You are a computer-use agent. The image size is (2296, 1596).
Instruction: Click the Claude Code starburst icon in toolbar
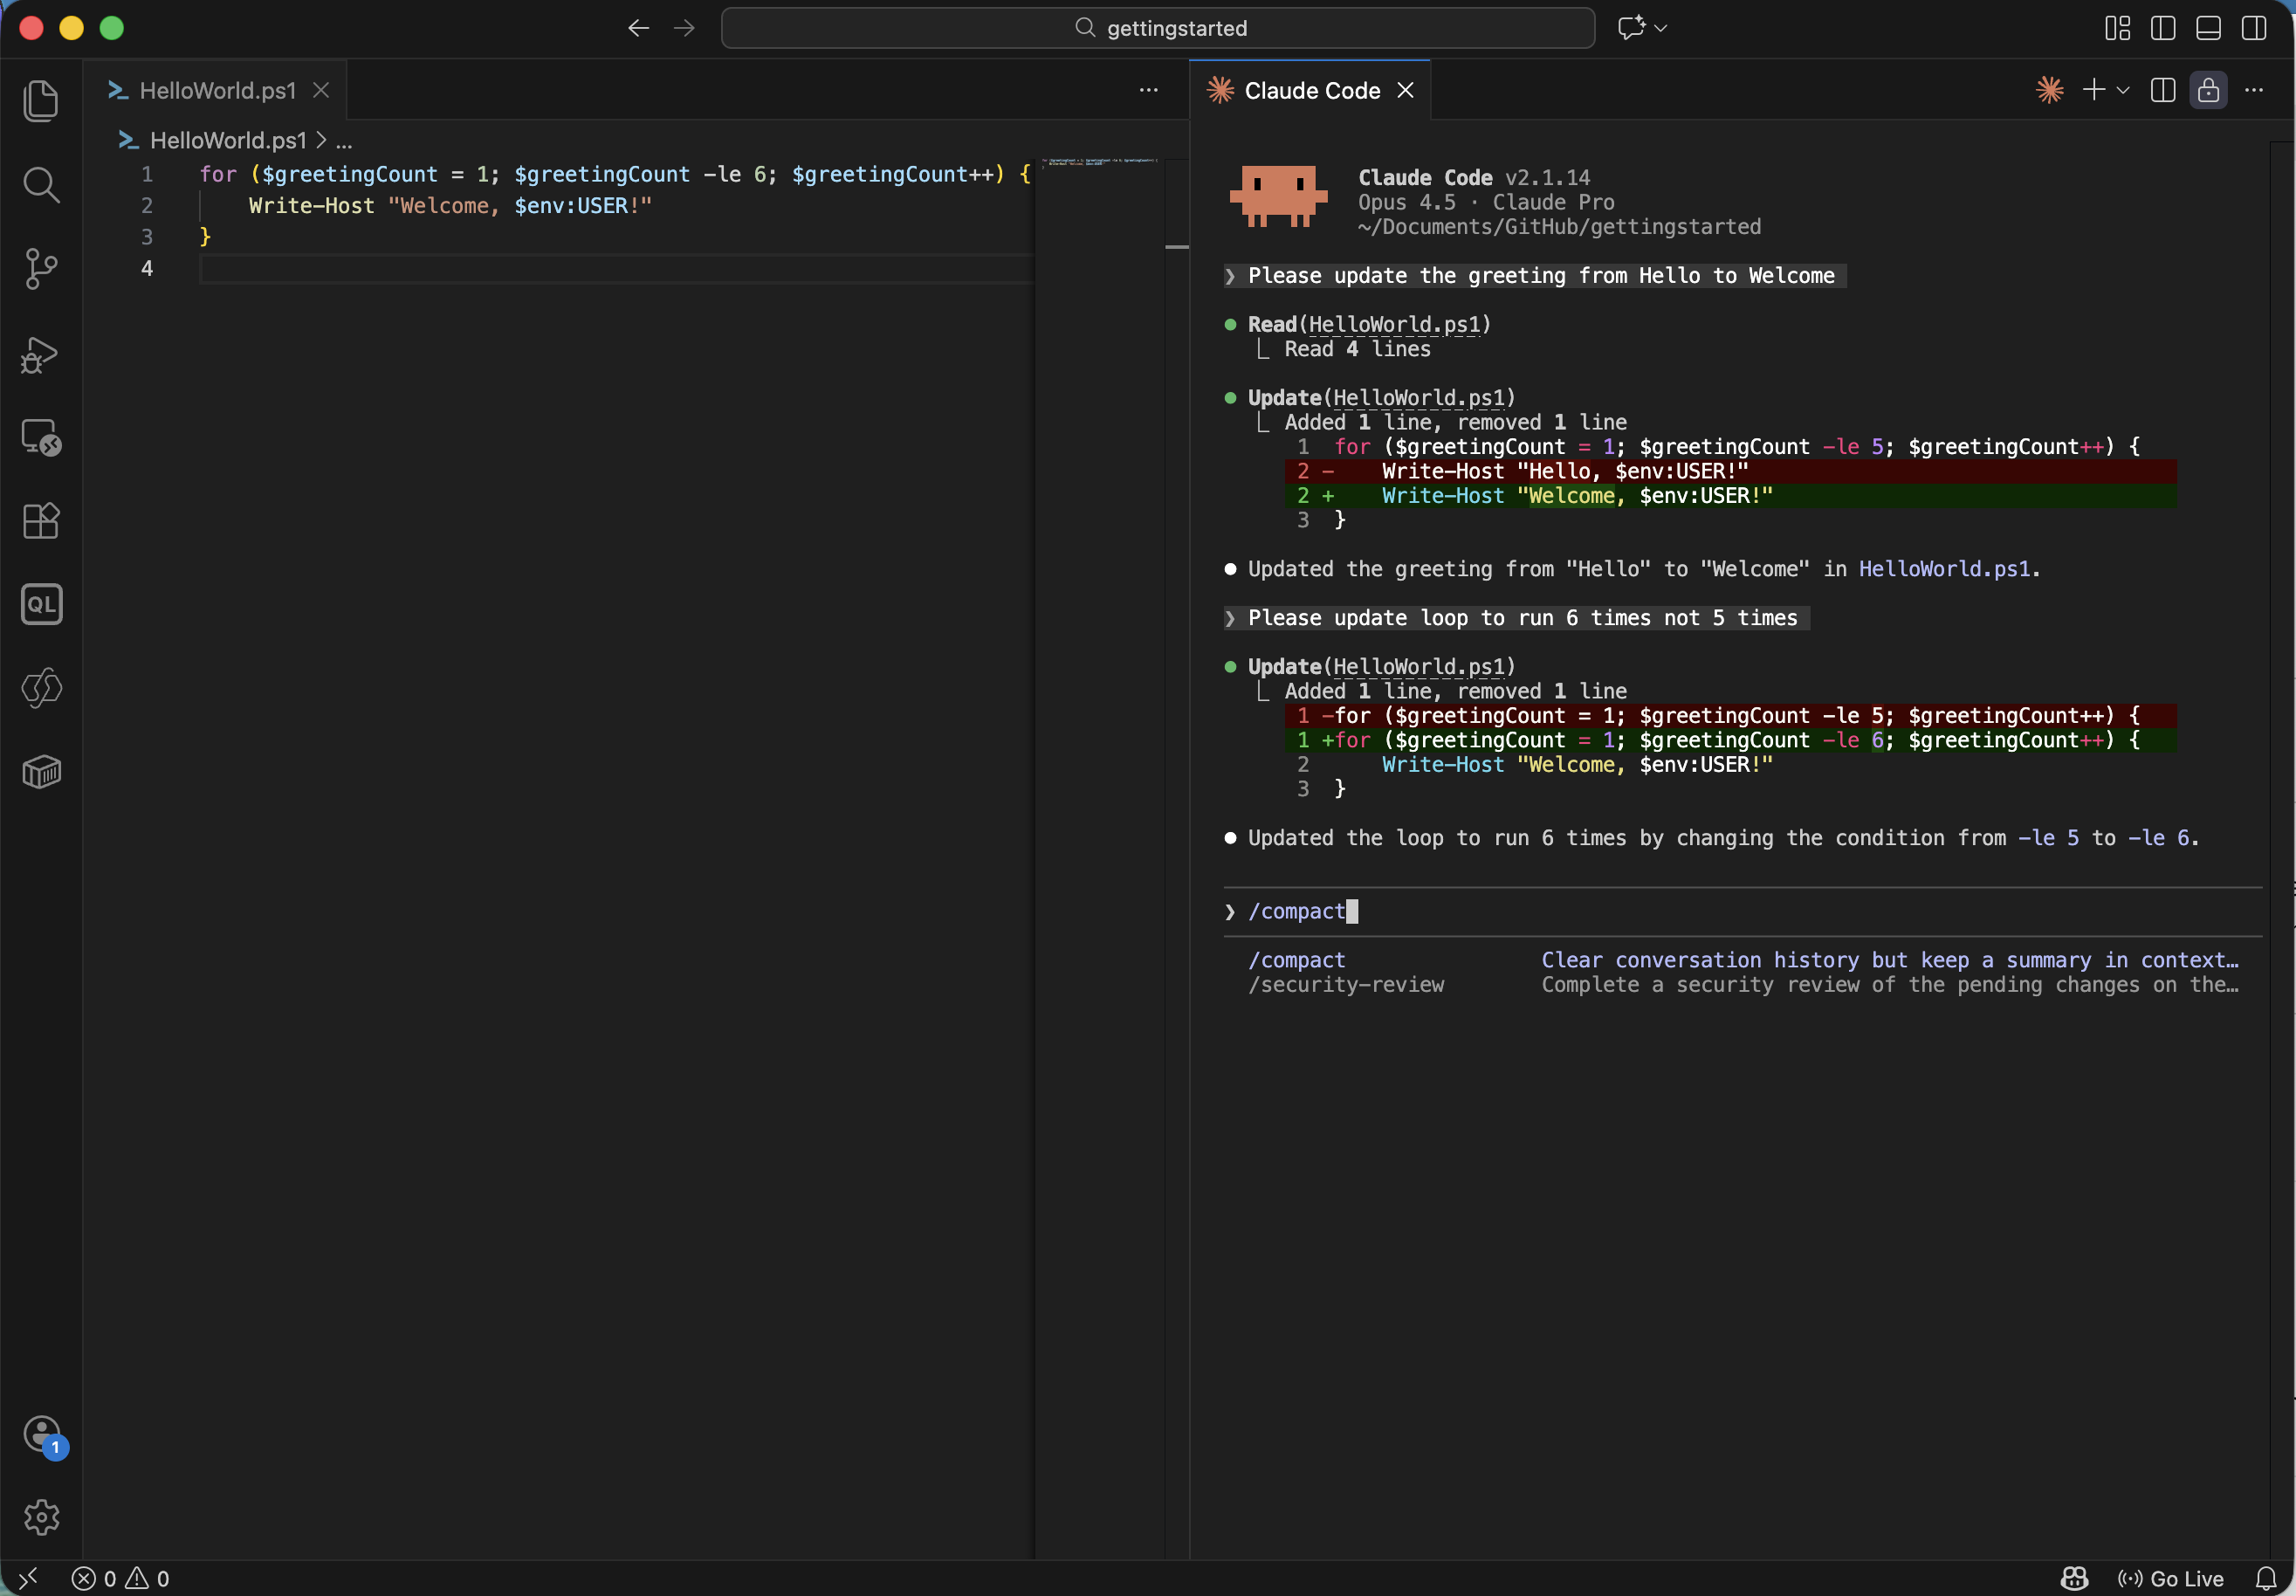2049,90
